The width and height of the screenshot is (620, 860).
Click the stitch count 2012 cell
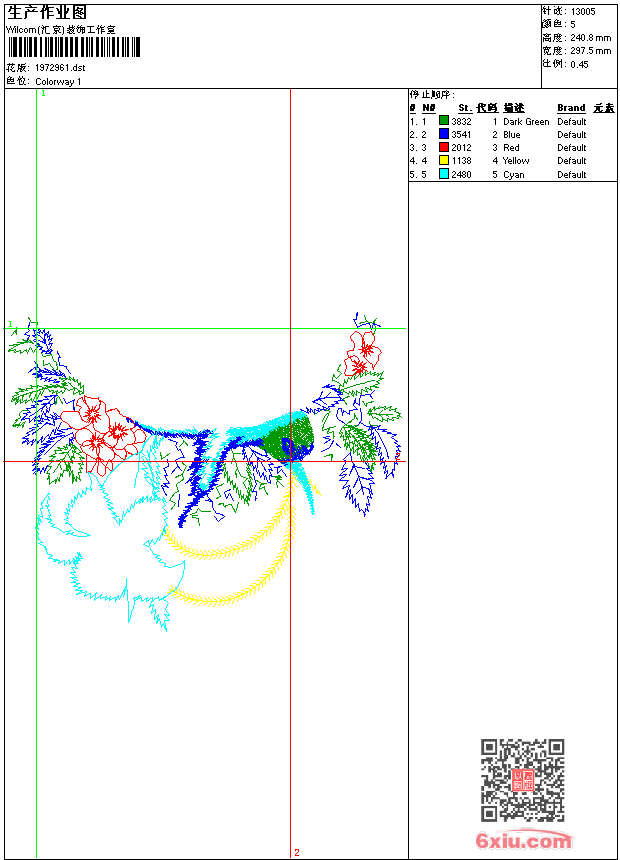pyautogui.click(x=461, y=148)
